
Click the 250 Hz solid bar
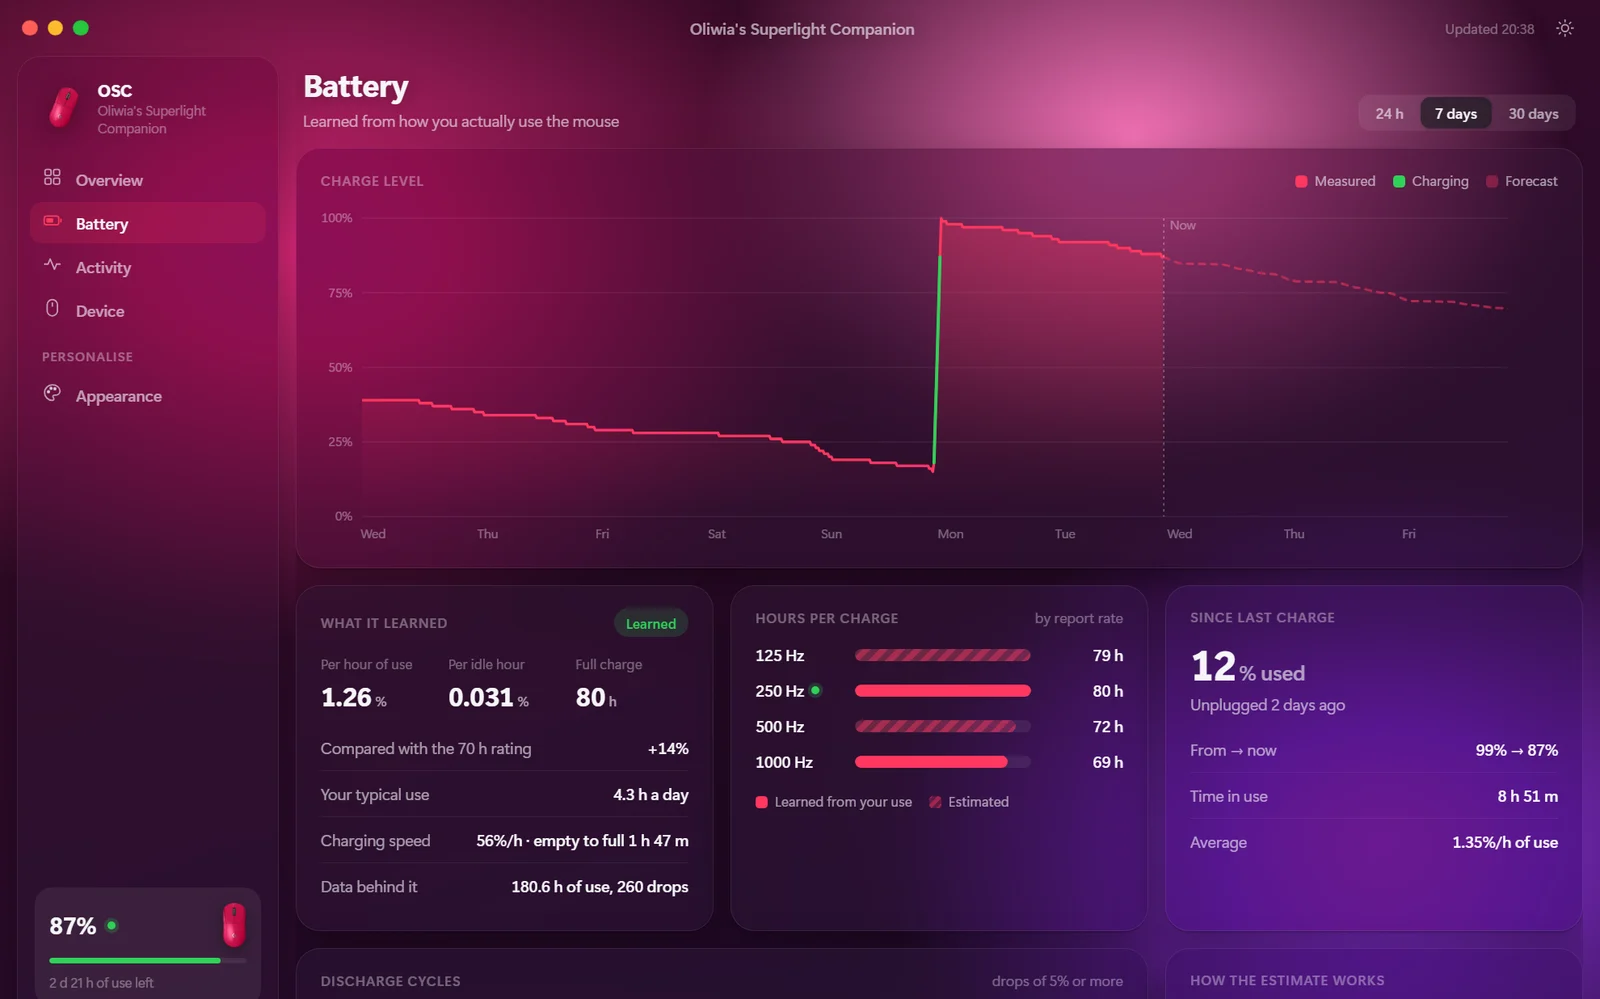(942, 690)
